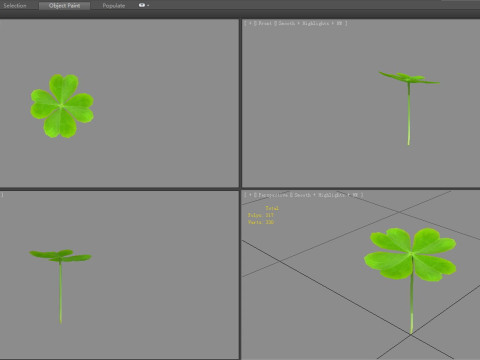Image resolution: width=480 pixels, height=360 pixels.
Task: Open the ribbon display options dropdown
Action: point(144,5)
